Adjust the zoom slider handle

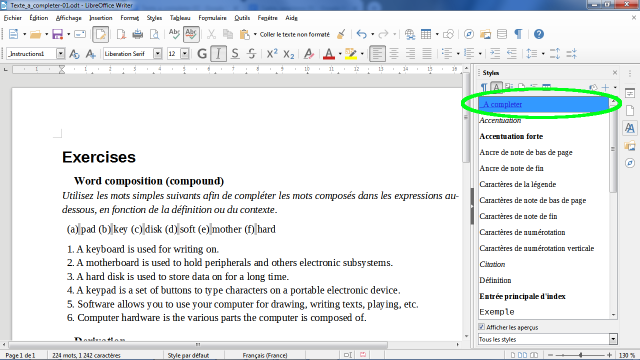(x=580, y=355)
